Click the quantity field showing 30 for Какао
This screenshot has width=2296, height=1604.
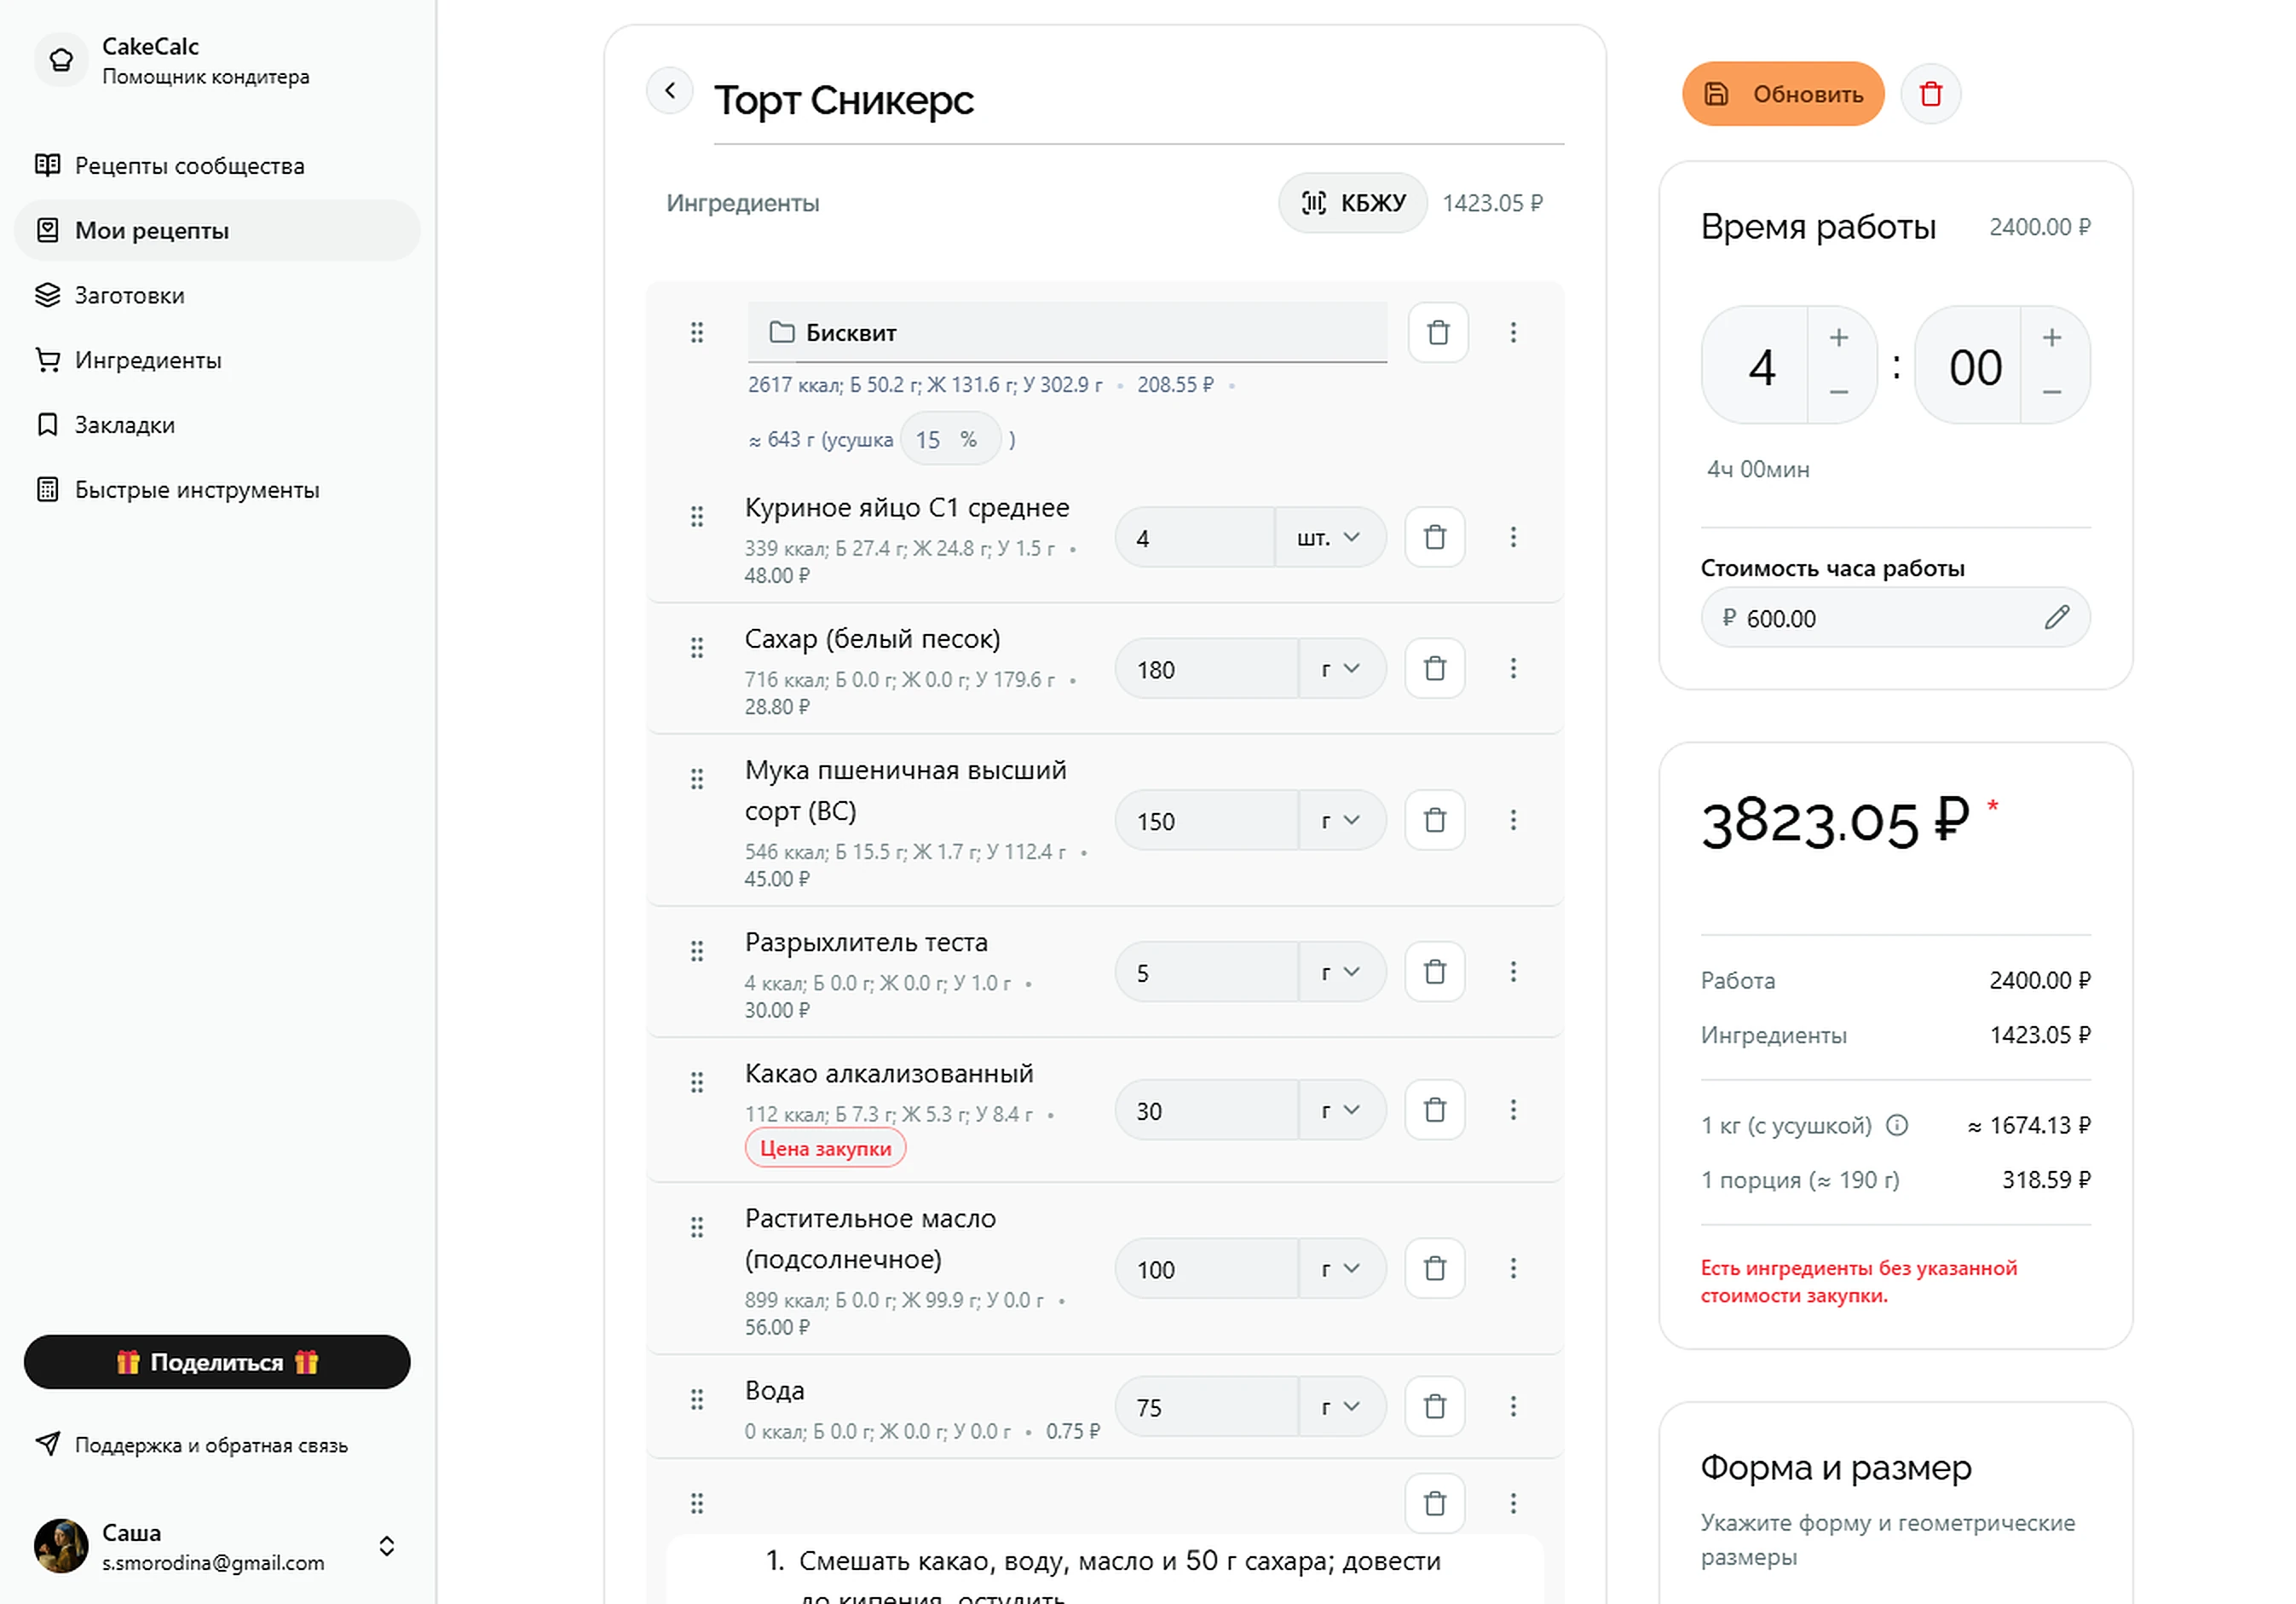pyautogui.click(x=1206, y=1110)
